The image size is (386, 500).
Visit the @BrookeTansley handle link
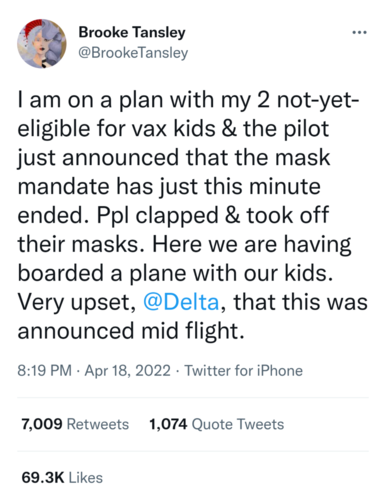click(x=133, y=53)
